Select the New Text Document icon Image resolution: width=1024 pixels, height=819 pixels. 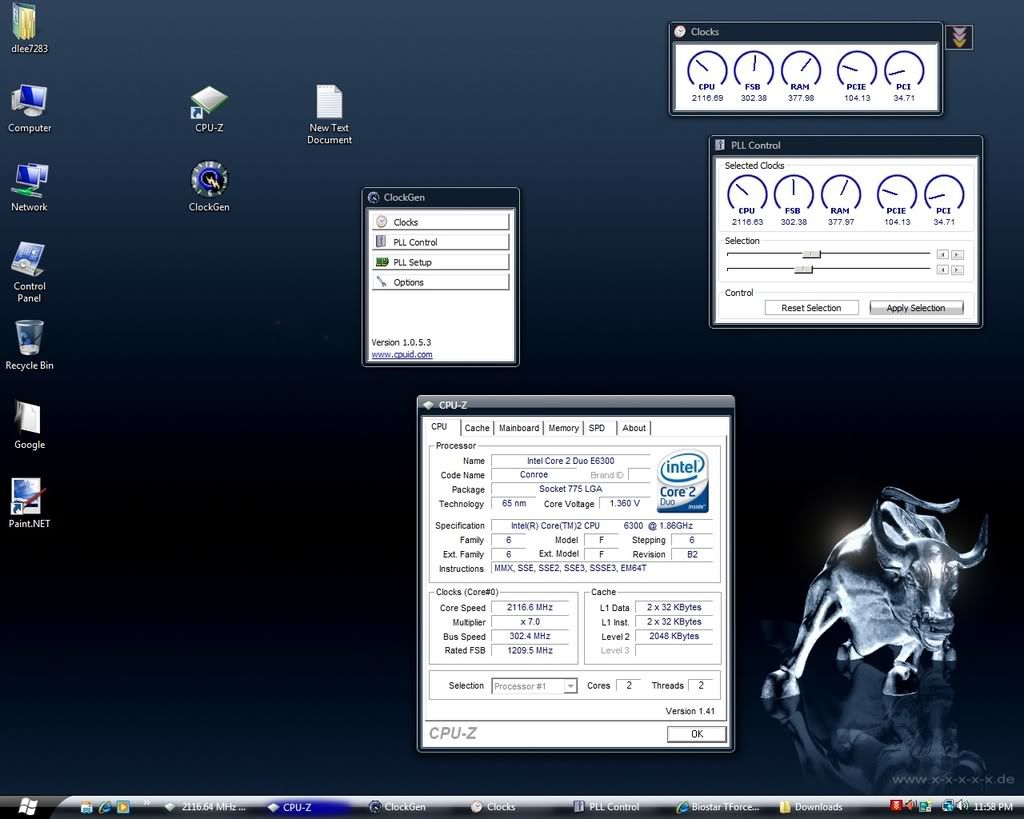[329, 115]
